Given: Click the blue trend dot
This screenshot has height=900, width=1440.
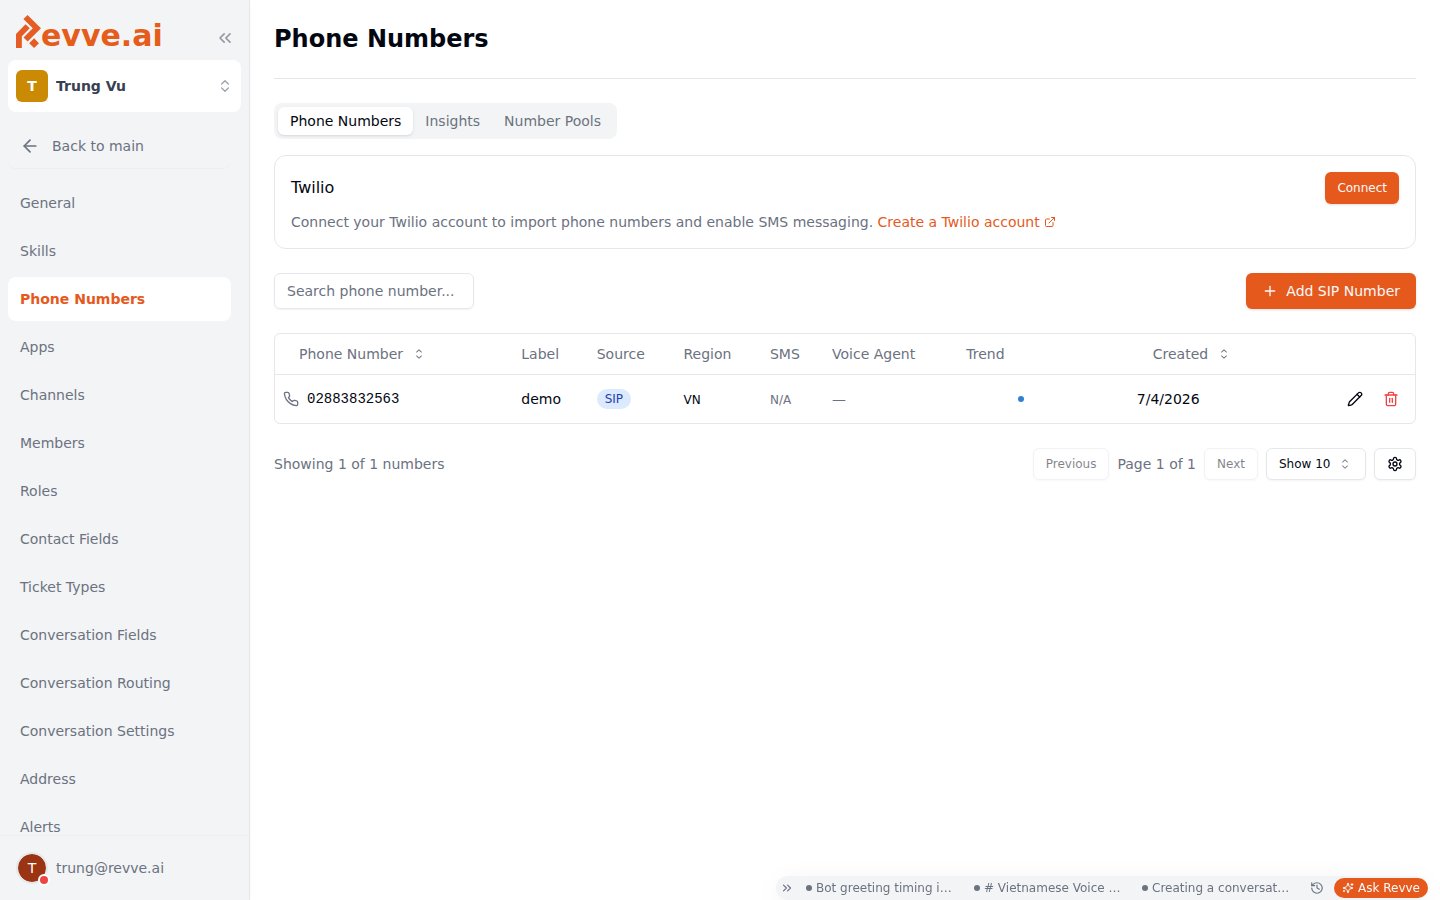Looking at the screenshot, I should [1020, 399].
